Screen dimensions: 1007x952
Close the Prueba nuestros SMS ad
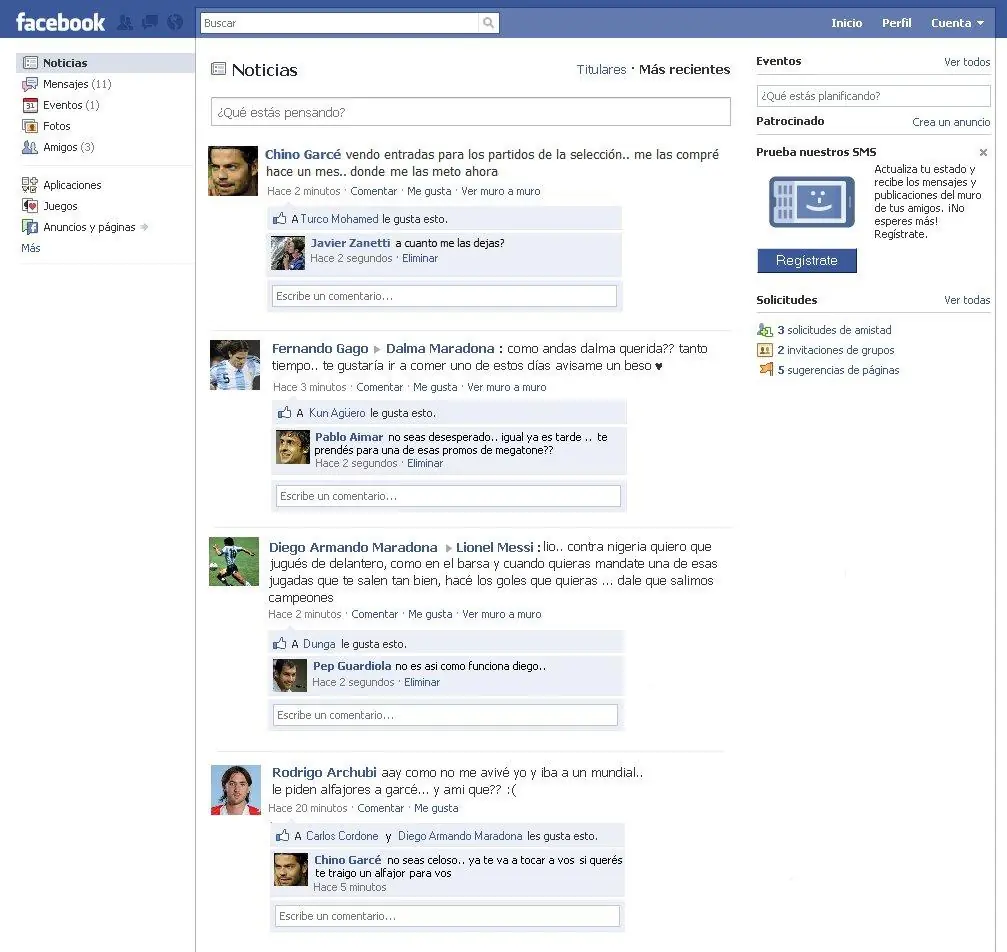click(983, 153)
